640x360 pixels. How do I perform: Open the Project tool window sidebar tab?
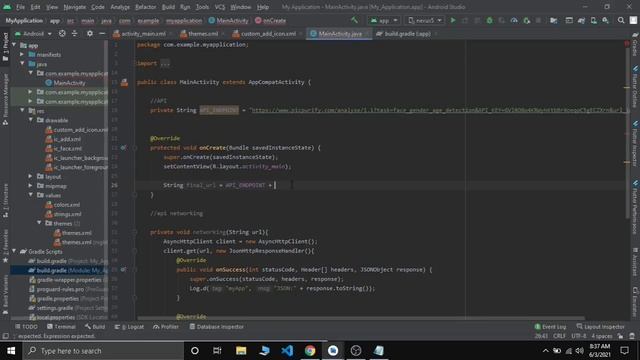point(5,46)
